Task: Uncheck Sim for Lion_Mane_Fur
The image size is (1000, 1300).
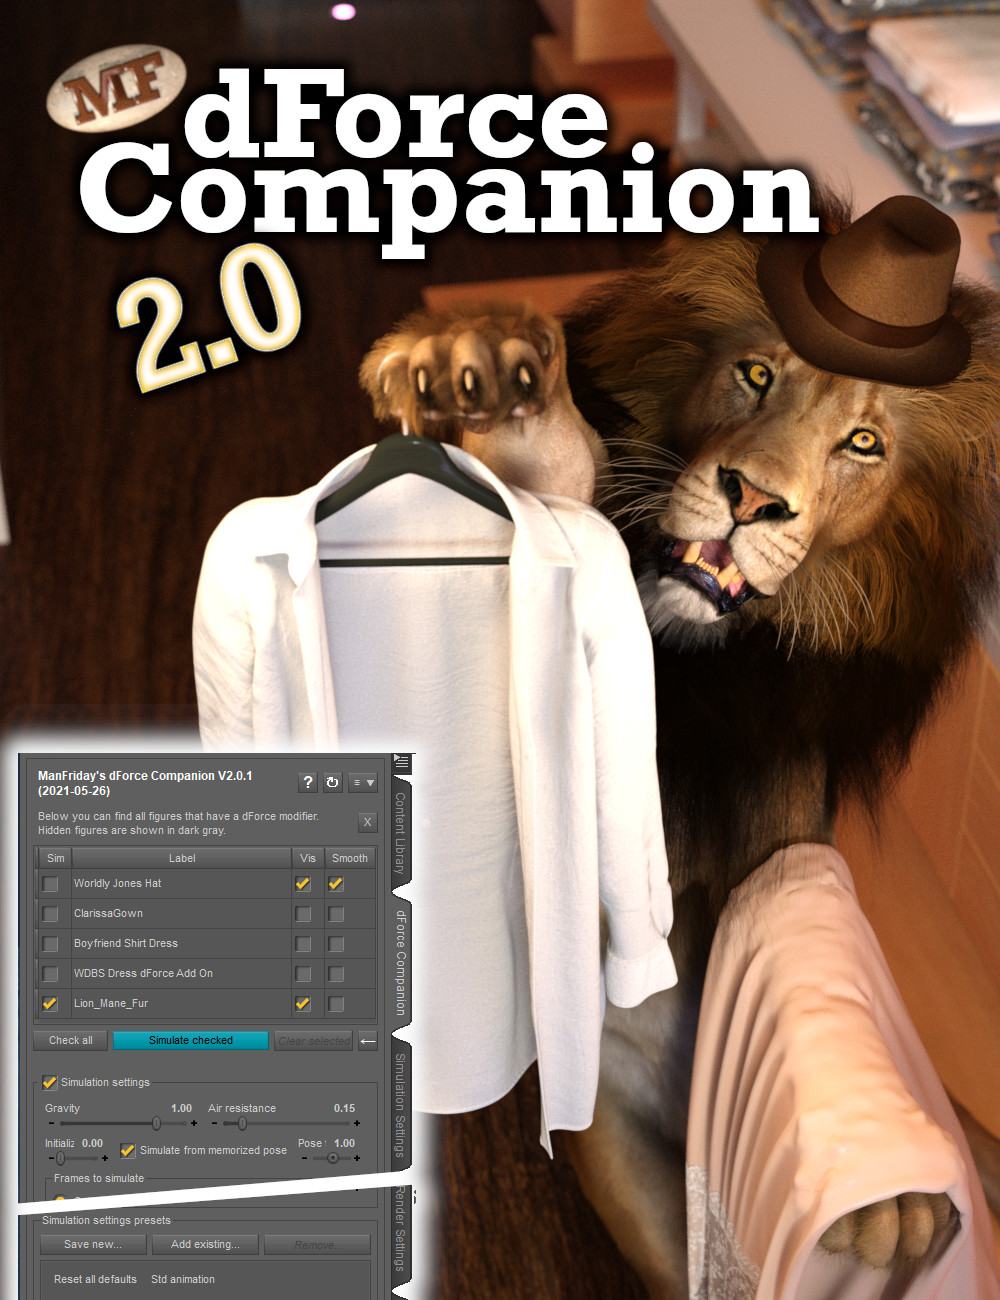Action: 50,1004
